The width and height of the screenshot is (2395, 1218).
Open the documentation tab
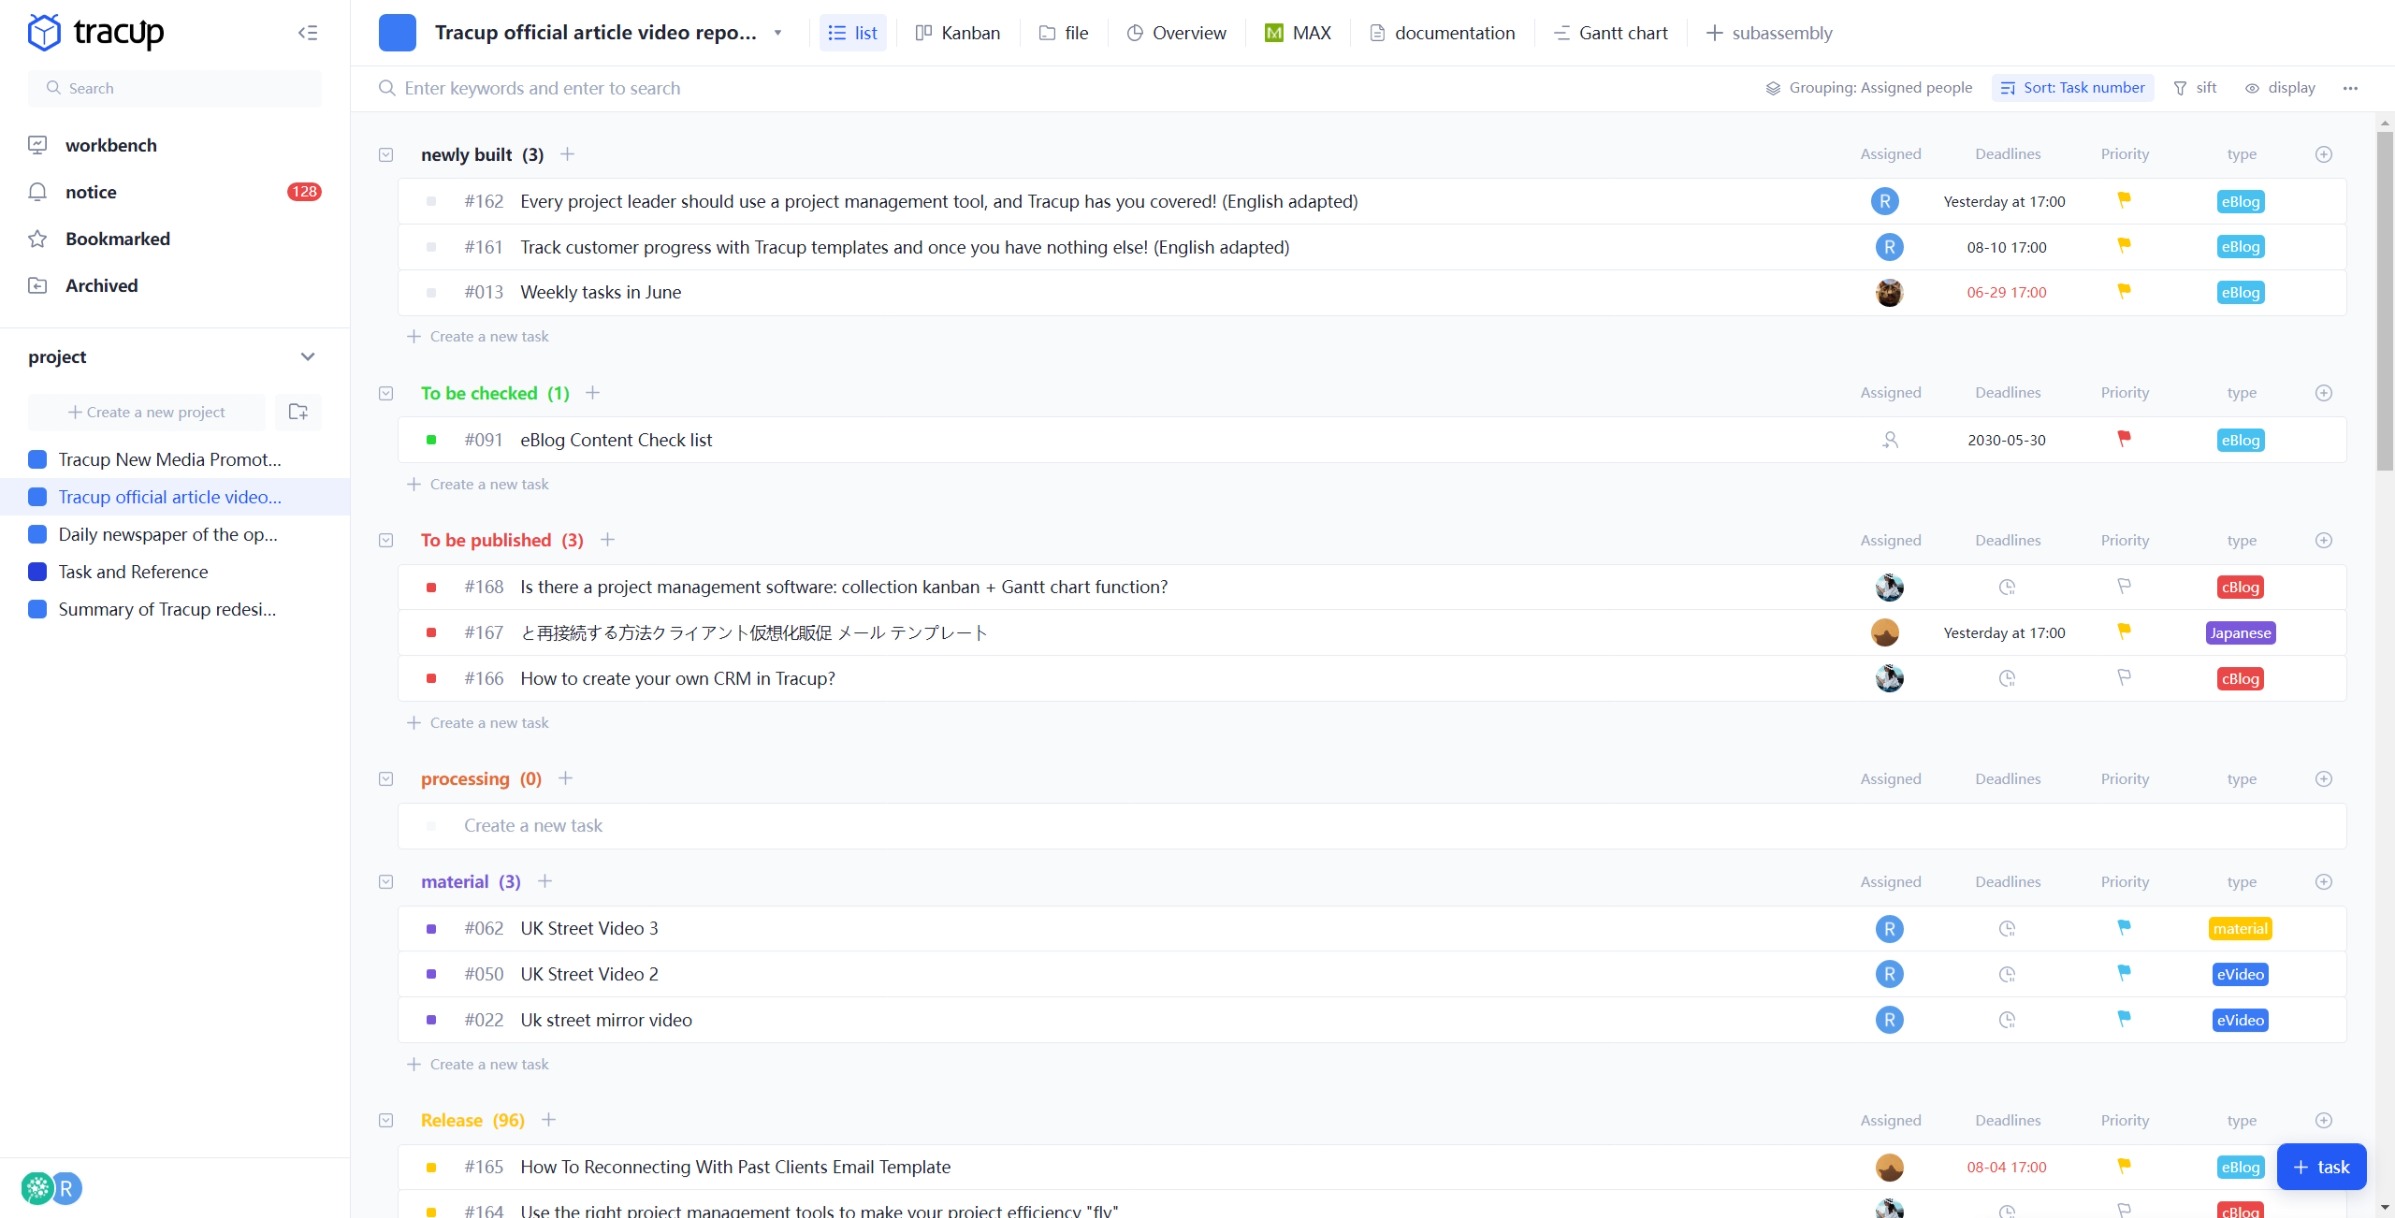point(1442,33)
